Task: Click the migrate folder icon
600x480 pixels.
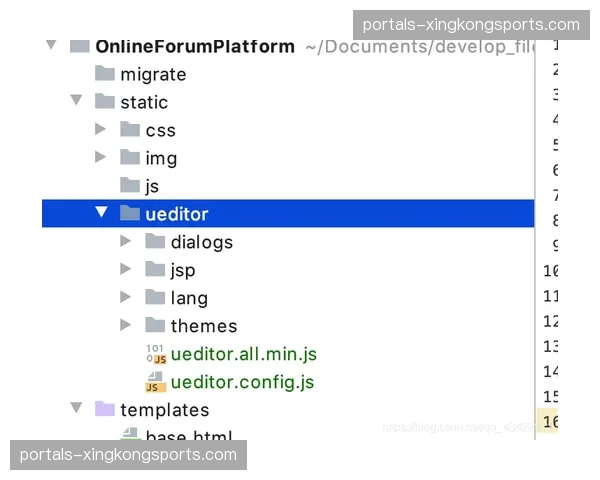Action: tap(105, 74)
